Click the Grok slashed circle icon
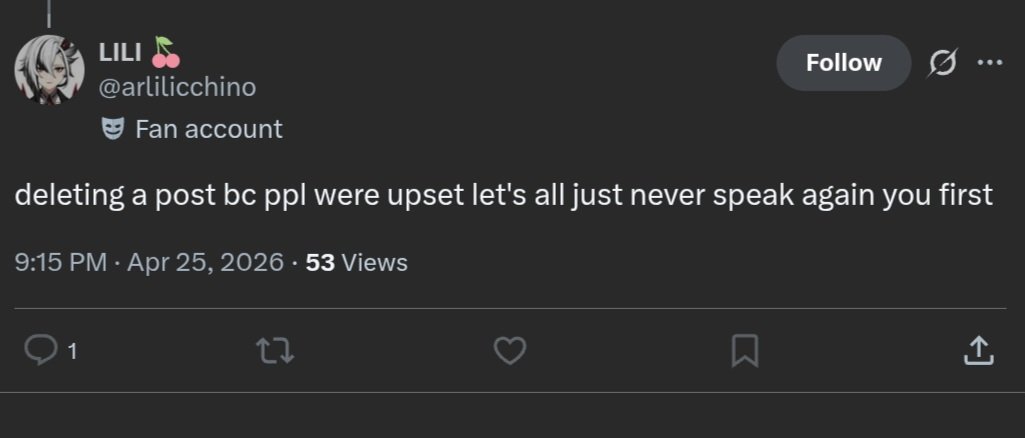 943,63
